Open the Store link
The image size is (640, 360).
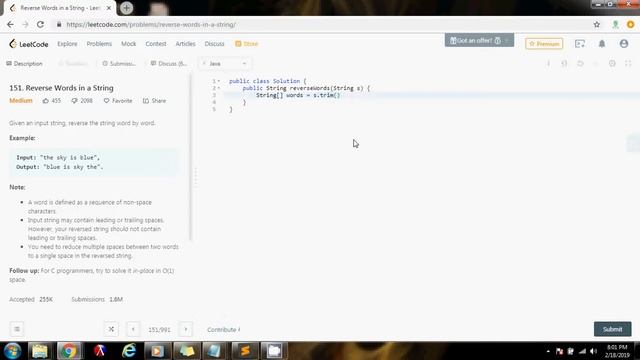[247, 44]
